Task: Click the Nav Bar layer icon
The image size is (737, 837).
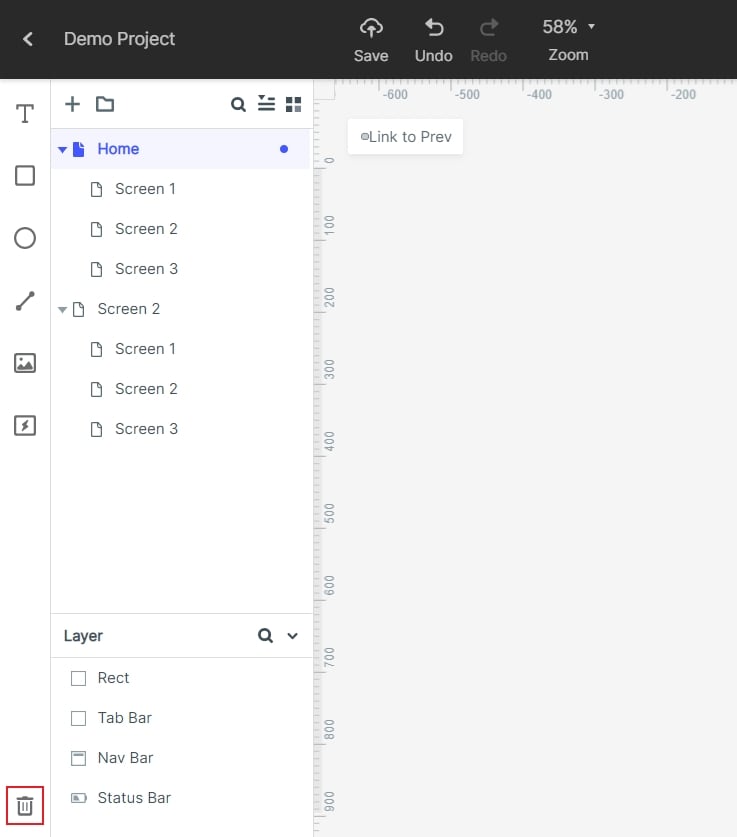Action: [x=78, y=759]
